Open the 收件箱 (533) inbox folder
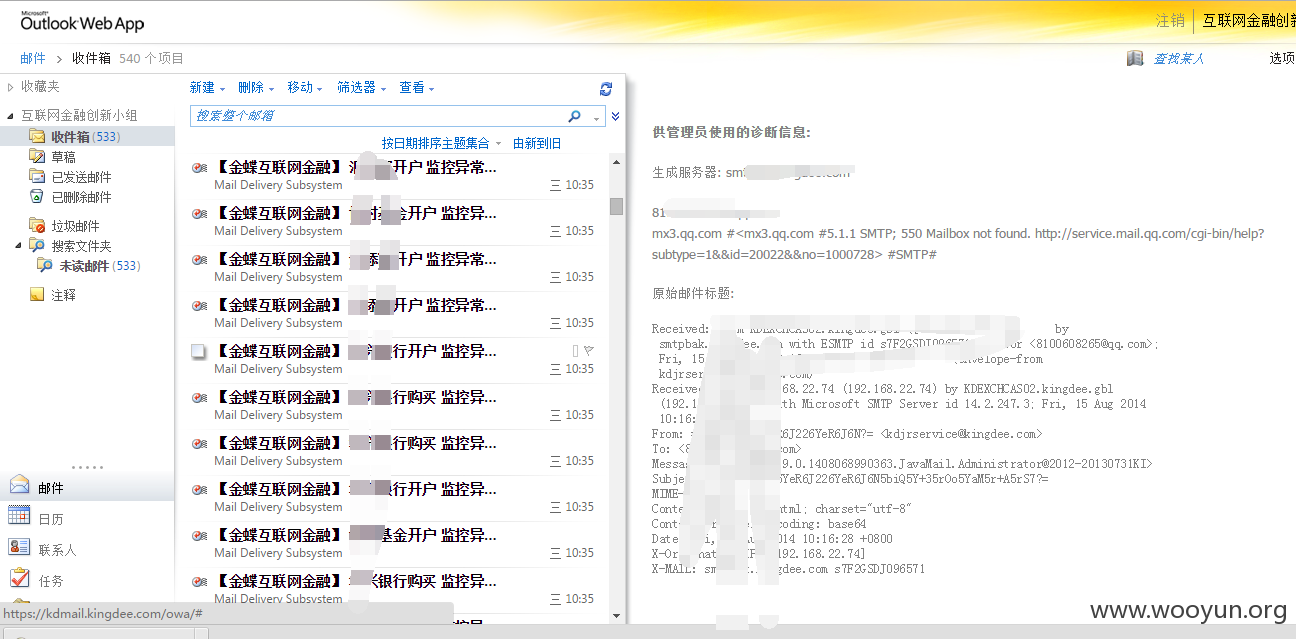The width and height of the screenshot is (1296, 639). pyautogui.click(x=86, y=137)
